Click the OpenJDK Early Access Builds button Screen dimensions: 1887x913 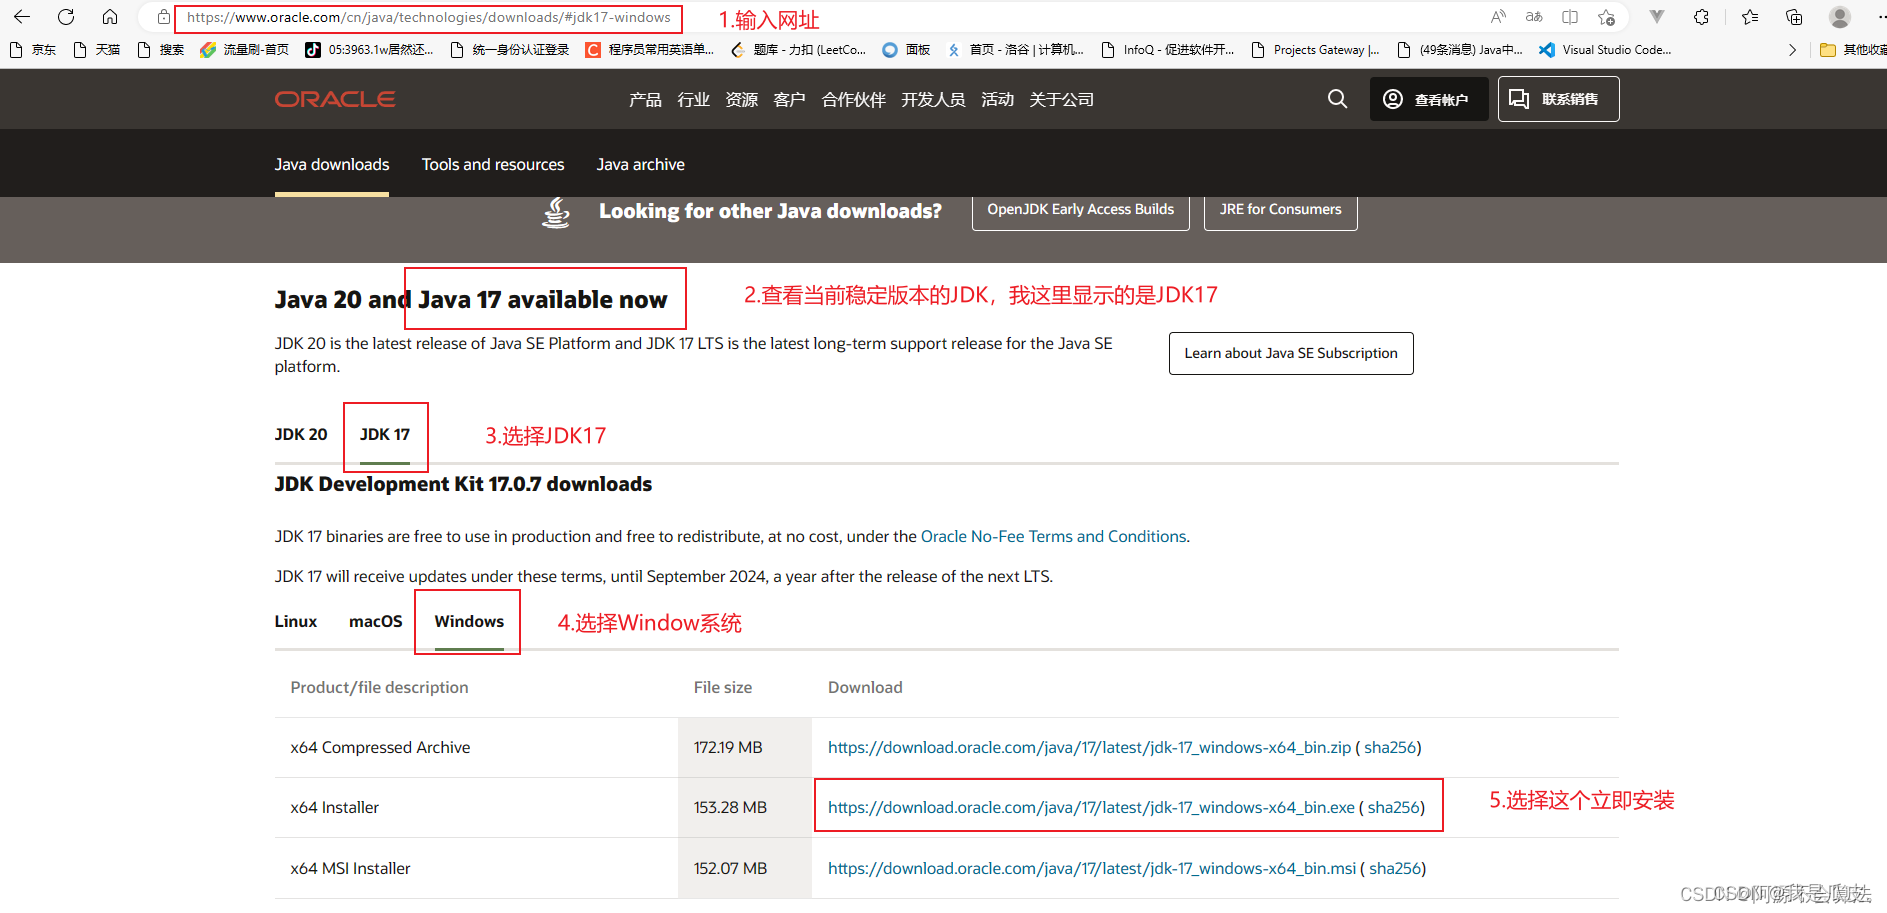pyautogui.click(x=1081, y=210)
